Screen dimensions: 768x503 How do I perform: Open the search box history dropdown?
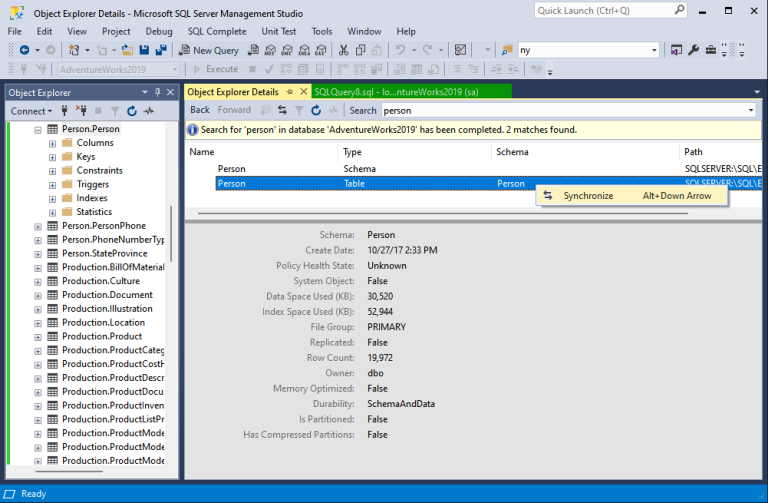pyautogui.click(x=751, y=110)
